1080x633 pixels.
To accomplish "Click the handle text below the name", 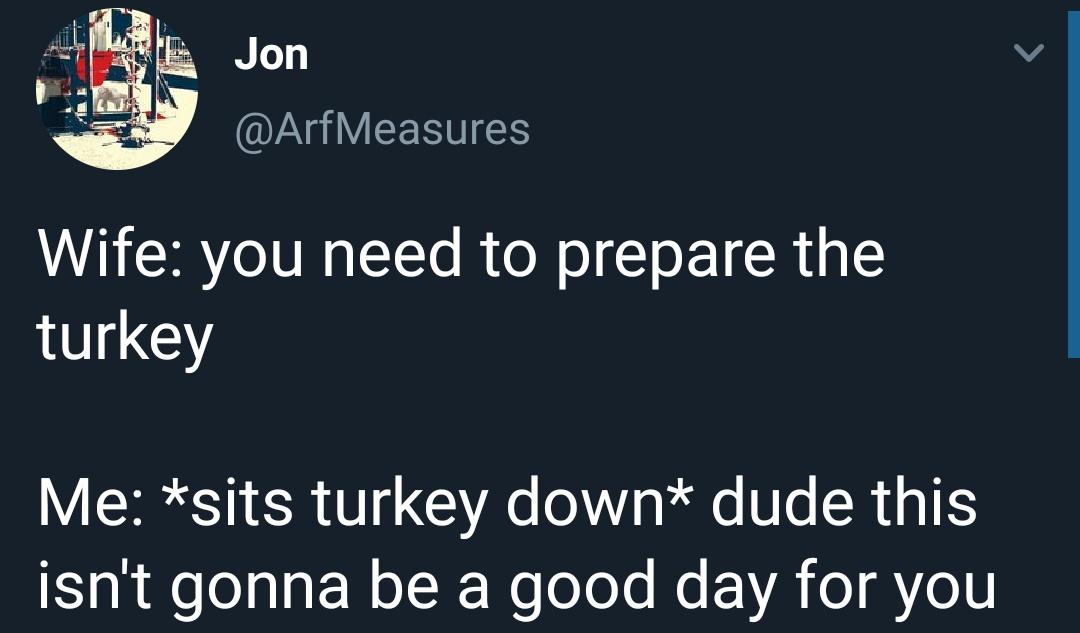I will (x=381, y=128).
